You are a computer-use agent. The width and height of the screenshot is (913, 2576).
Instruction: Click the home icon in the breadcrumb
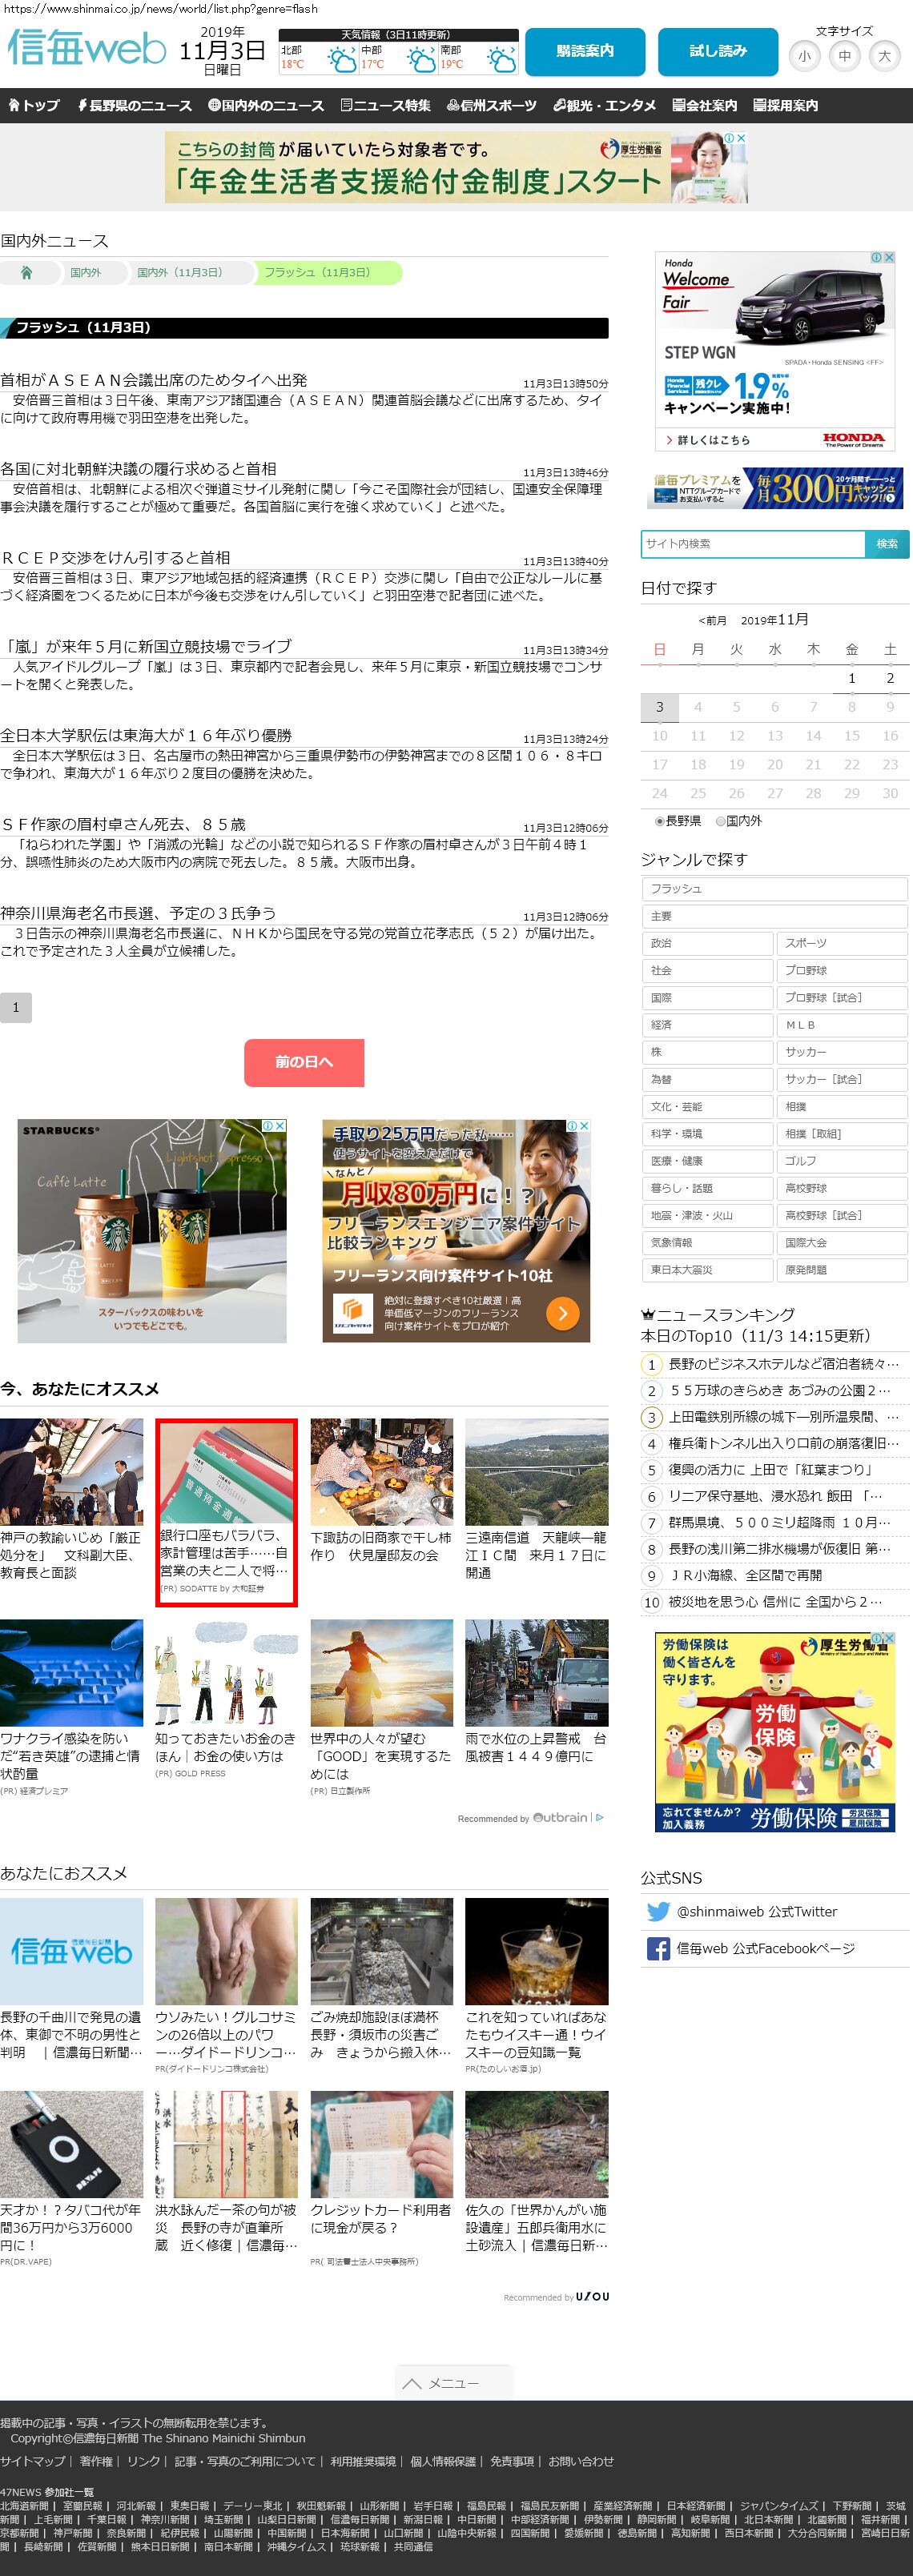(x=27, y=273)
